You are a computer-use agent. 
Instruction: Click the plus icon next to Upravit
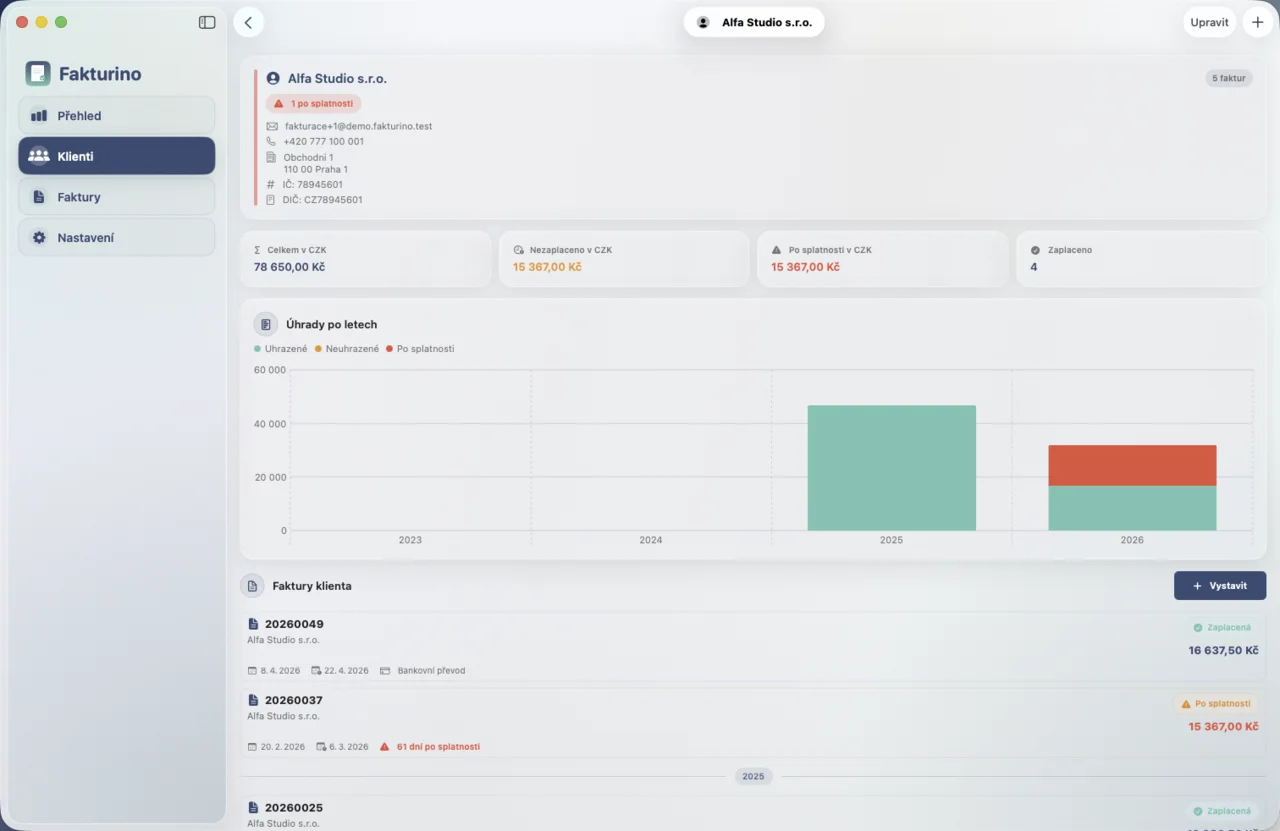[1257, 22]
